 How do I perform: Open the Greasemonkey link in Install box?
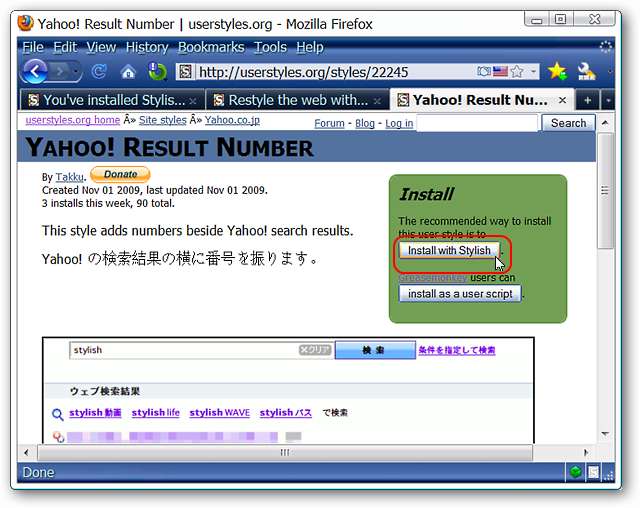pos(433,278)
